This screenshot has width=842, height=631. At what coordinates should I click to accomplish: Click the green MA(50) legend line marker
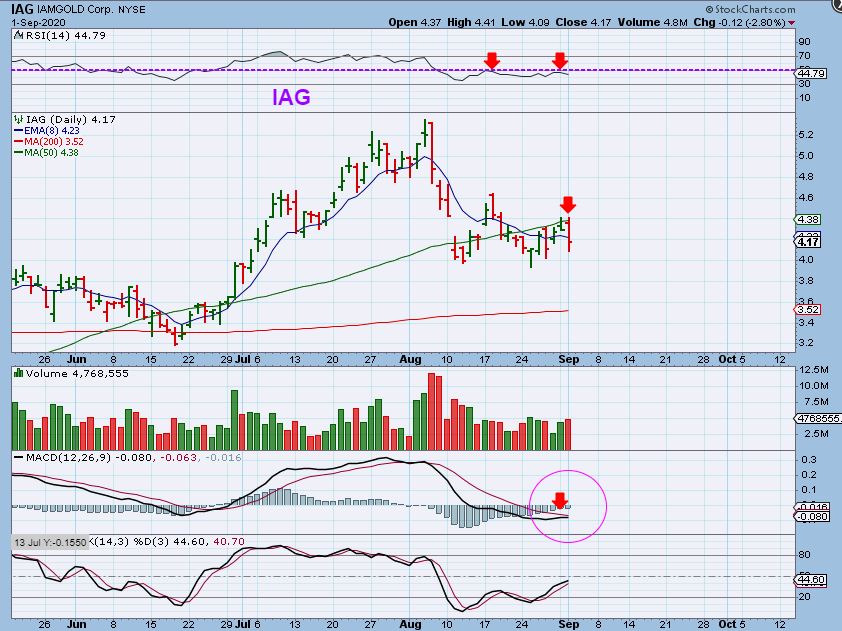pos(18,153)
